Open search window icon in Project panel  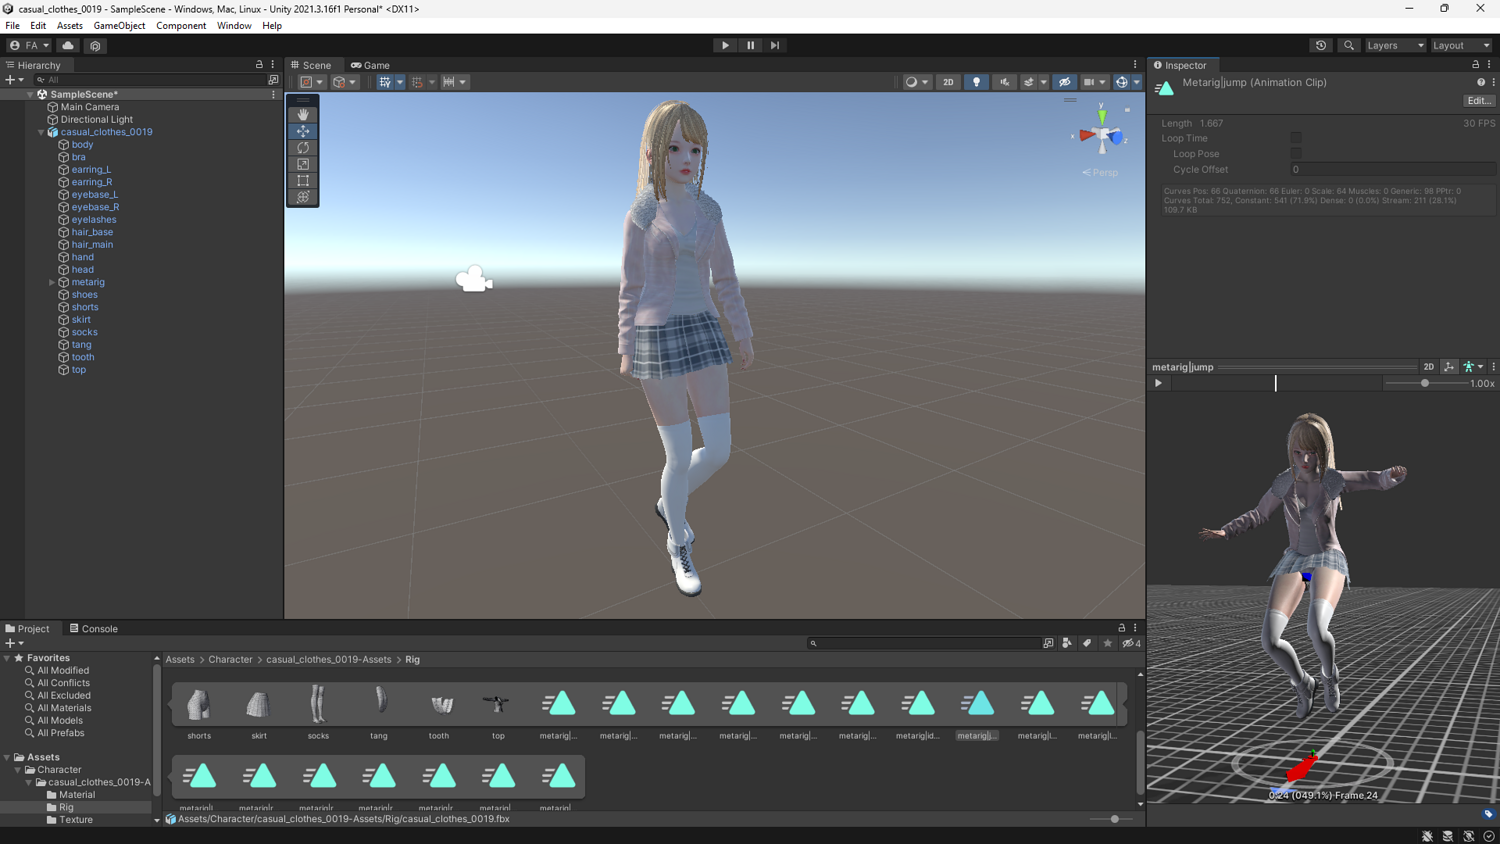click(1048, 643)
